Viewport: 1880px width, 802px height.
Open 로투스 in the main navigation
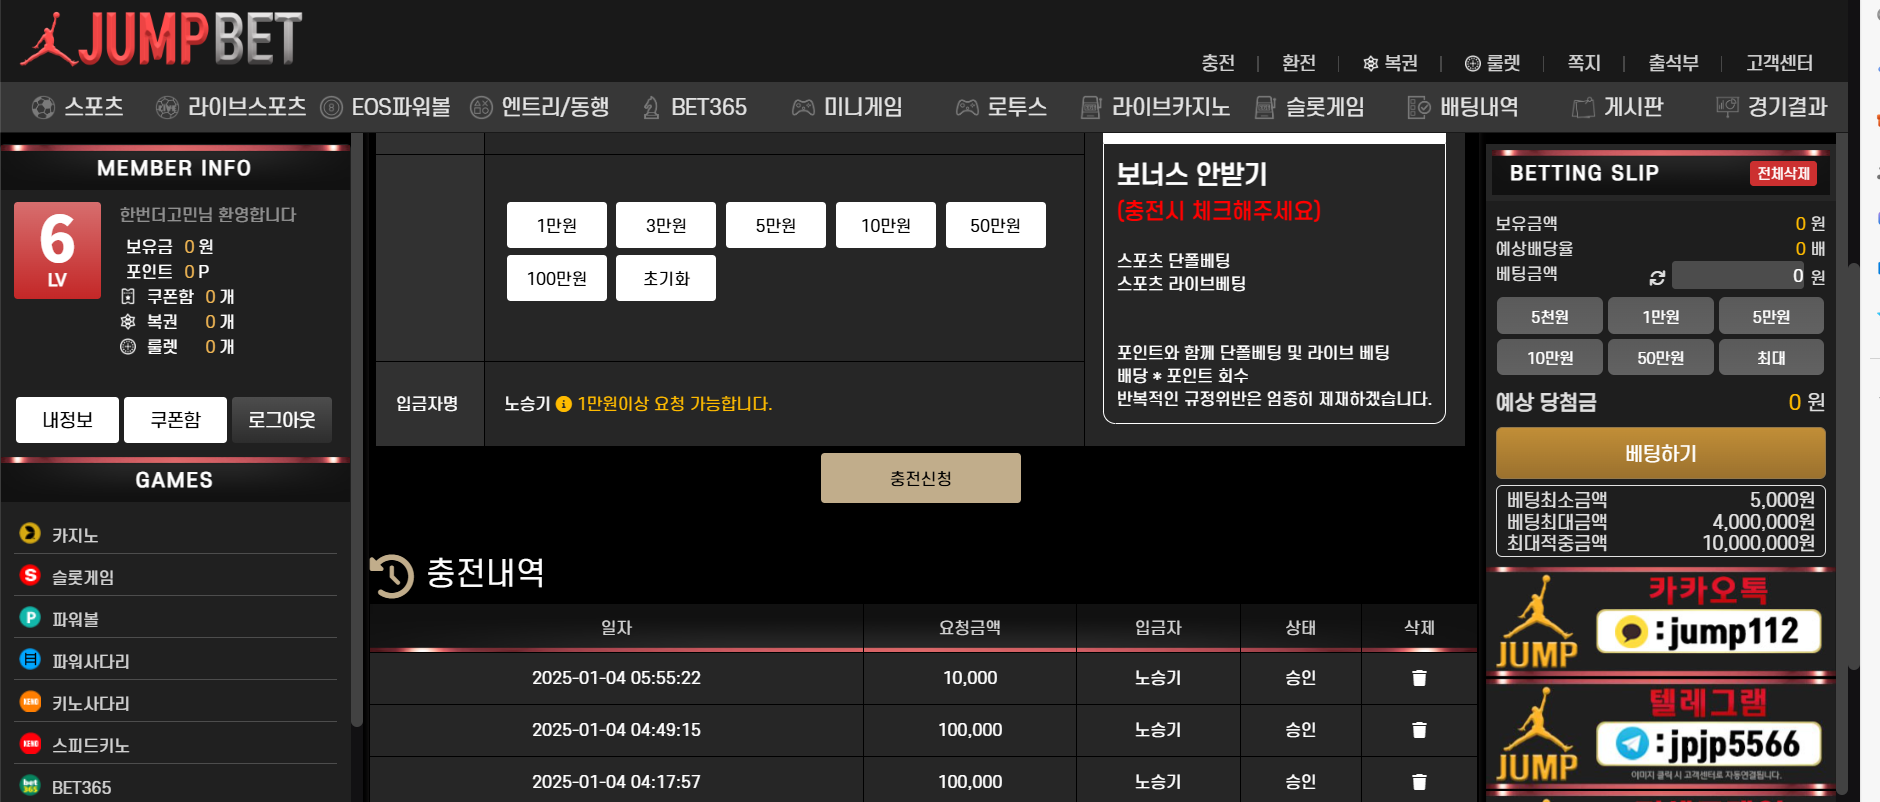coord(1001,107)
